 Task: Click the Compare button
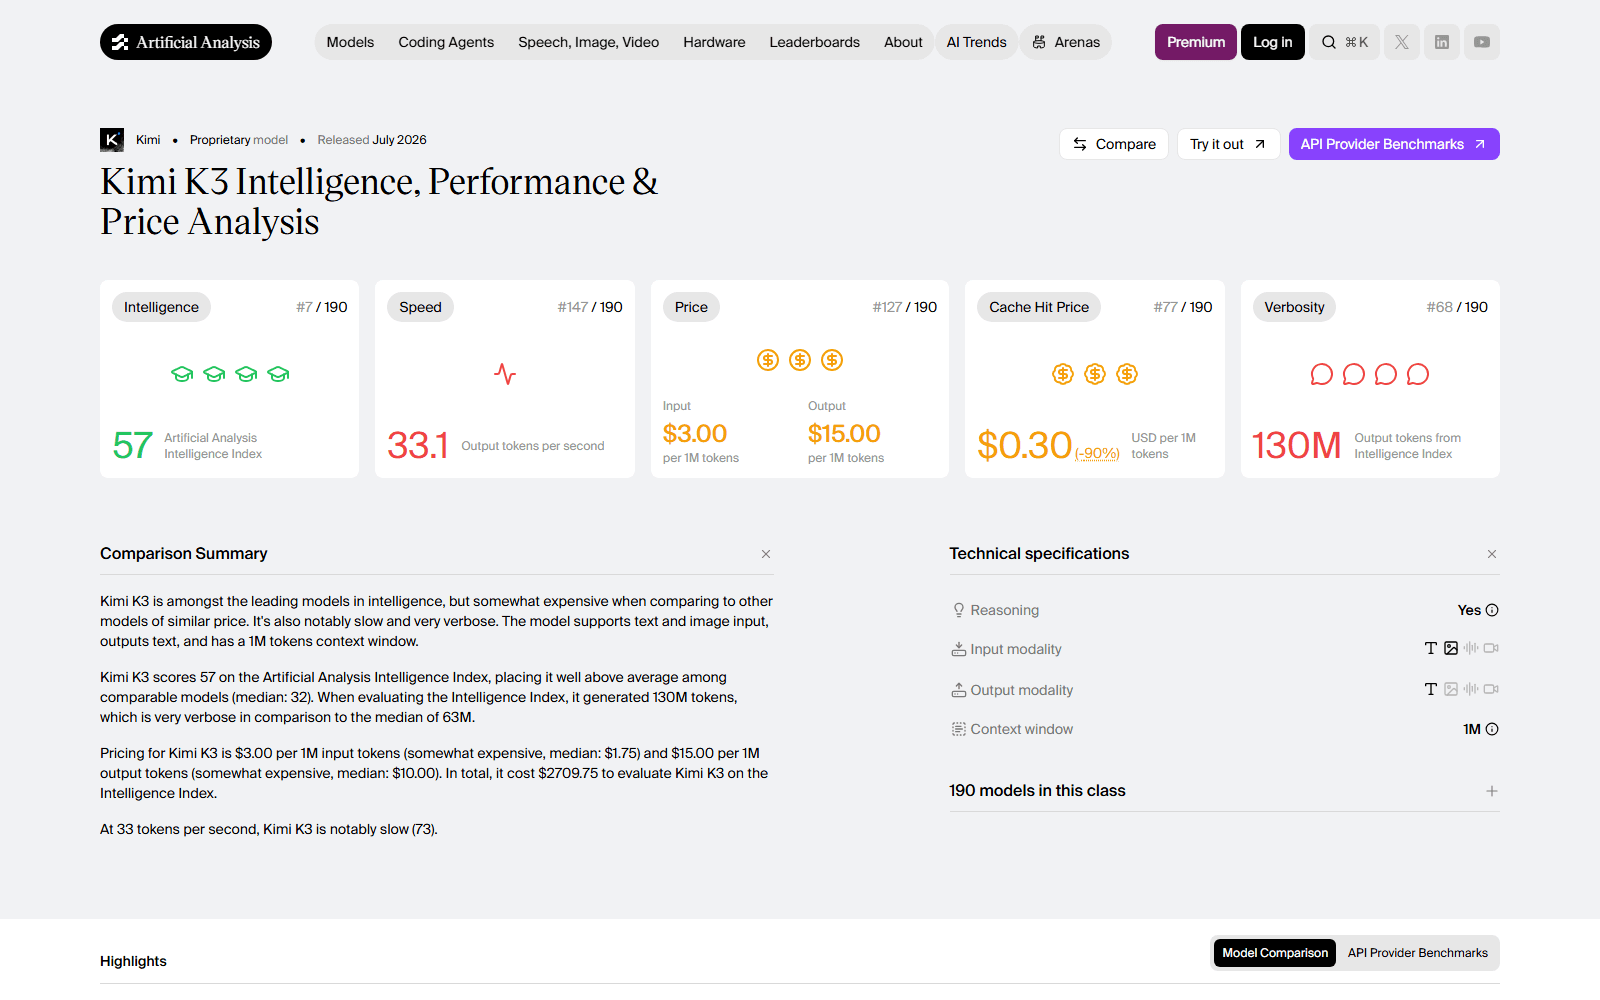[1114, 144]
